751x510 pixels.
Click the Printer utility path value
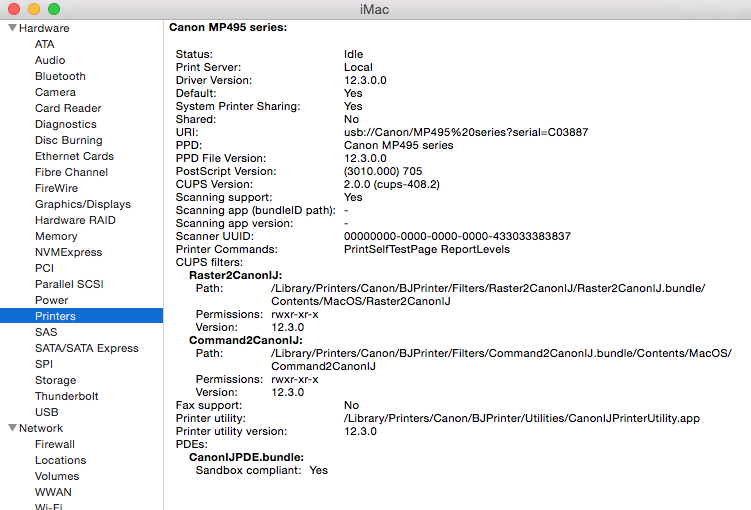click(522, 419)
